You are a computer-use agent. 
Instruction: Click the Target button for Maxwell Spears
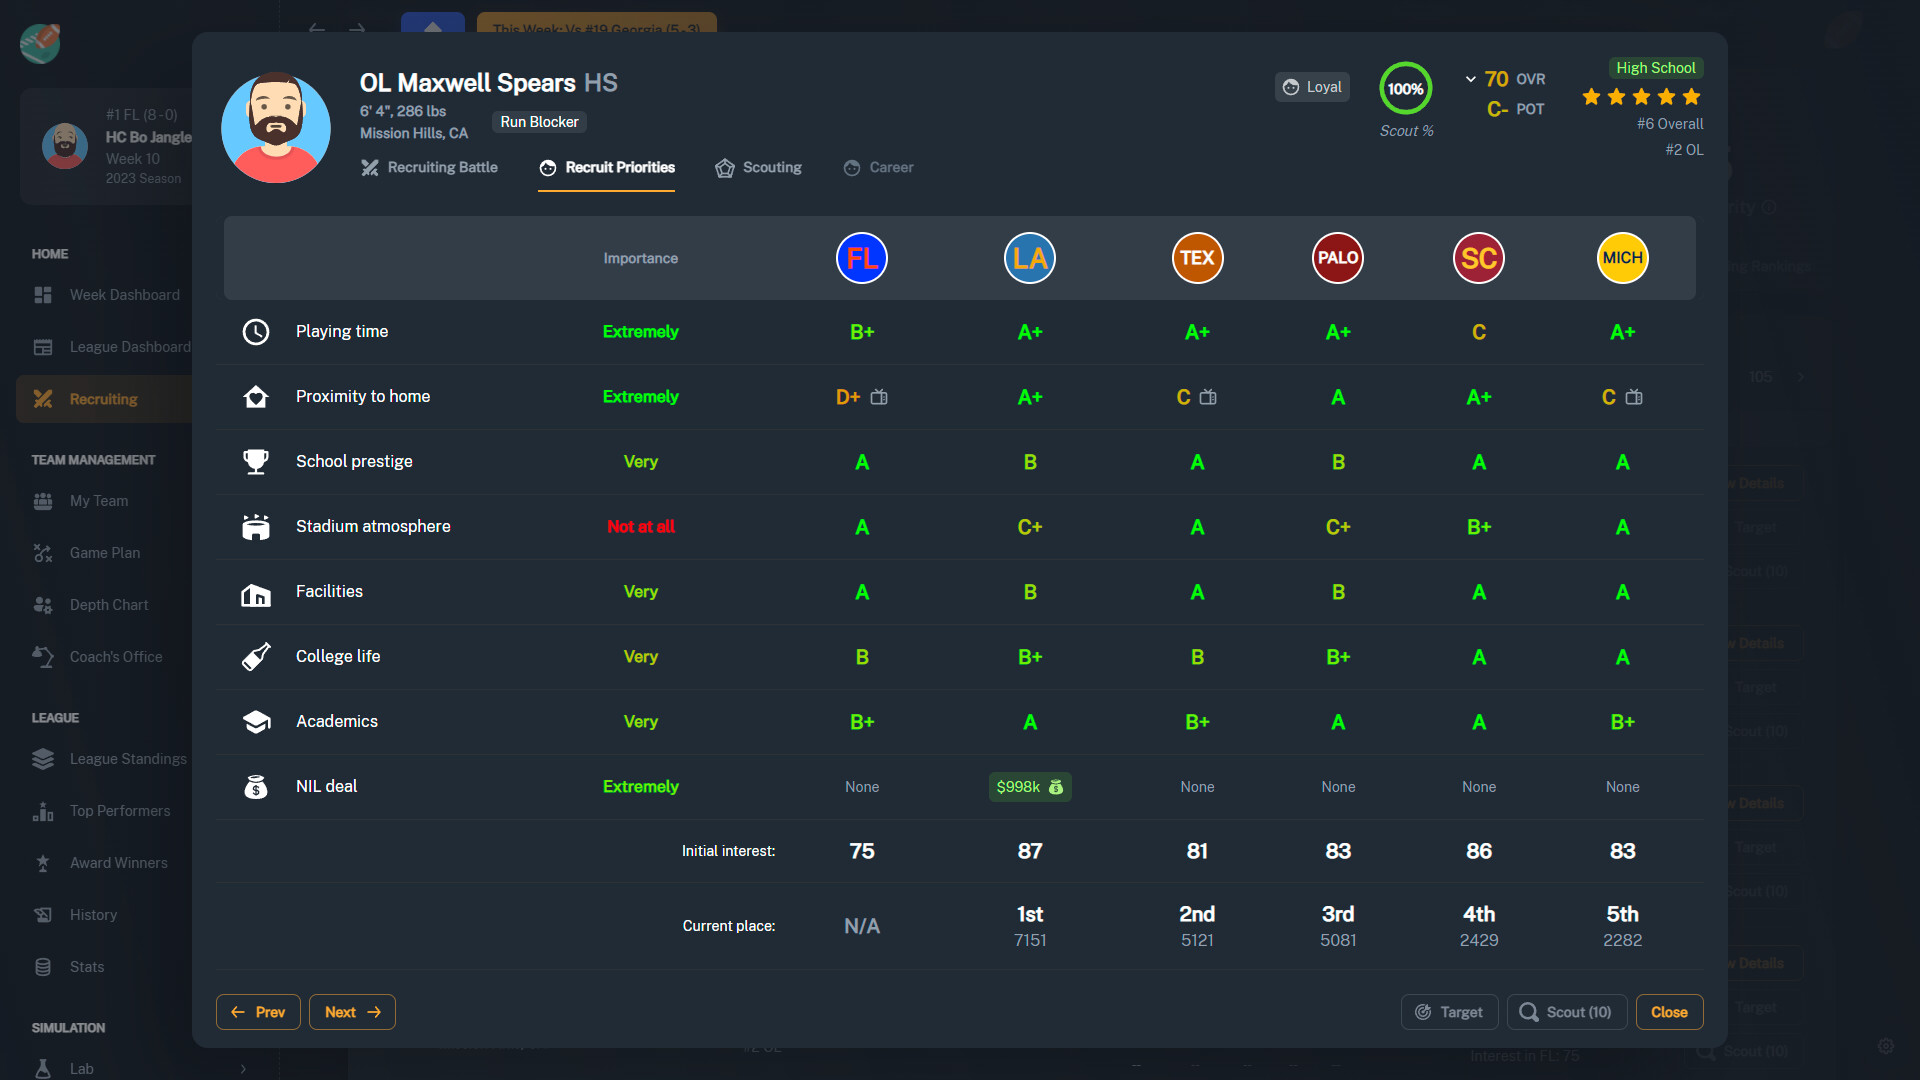(1447, 1011)
